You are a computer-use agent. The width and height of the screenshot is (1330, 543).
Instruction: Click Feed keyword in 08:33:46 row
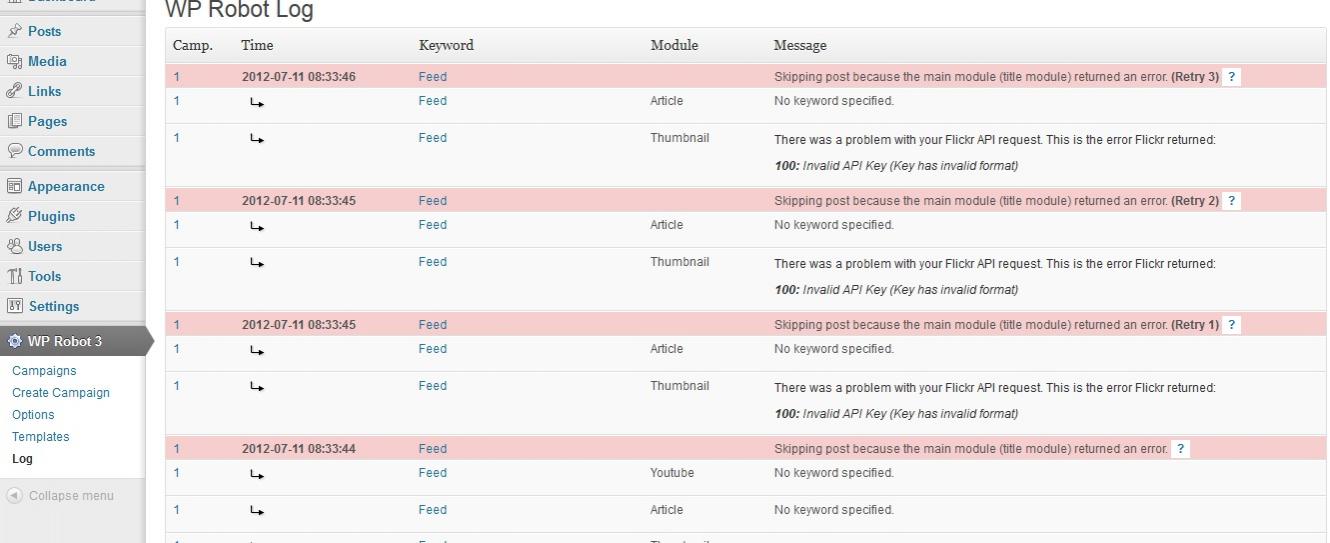pyautogui.click(x=432, y=77)
